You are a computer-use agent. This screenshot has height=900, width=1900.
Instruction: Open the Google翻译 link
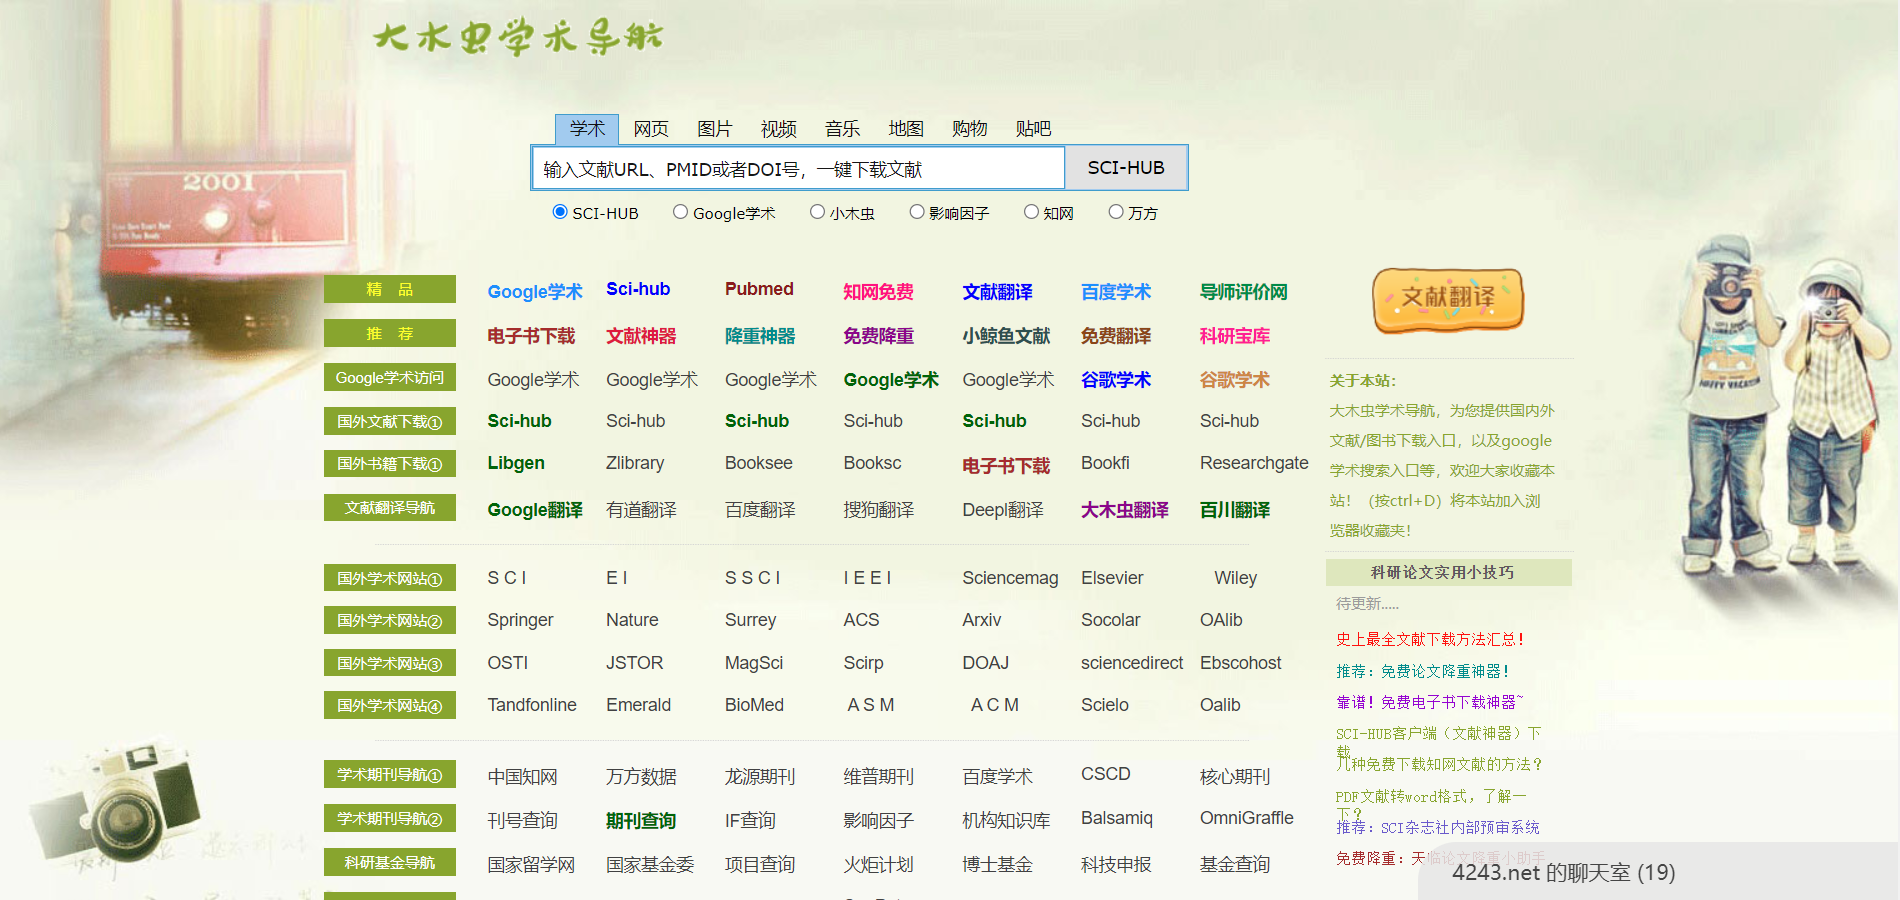coord(535,510)
